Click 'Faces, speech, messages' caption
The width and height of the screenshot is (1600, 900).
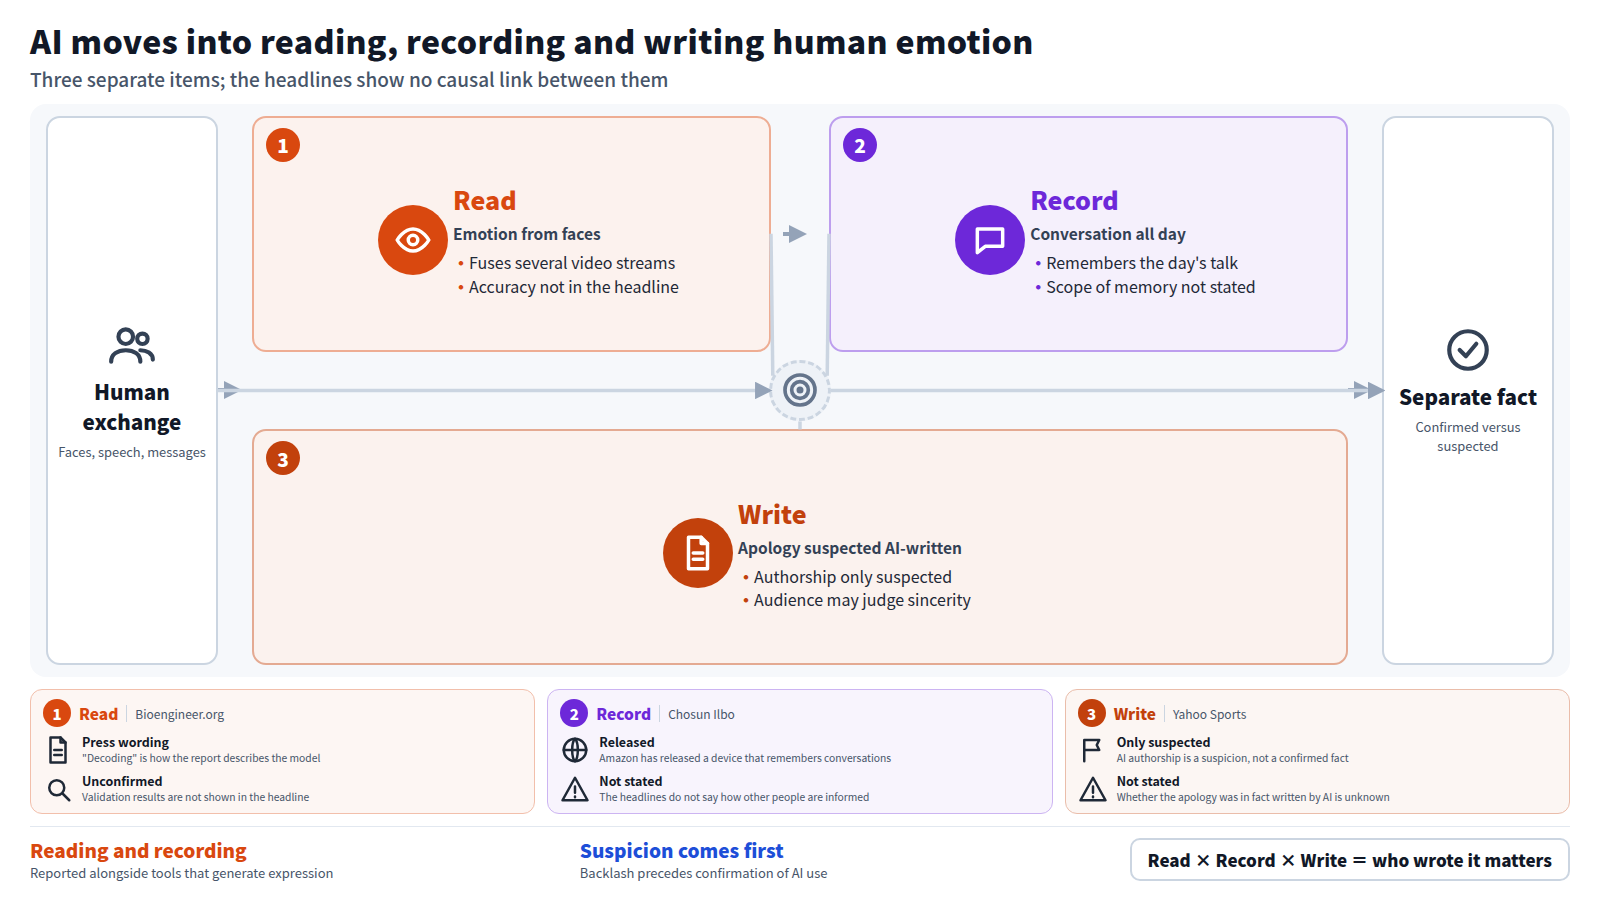tap(132, 452)
